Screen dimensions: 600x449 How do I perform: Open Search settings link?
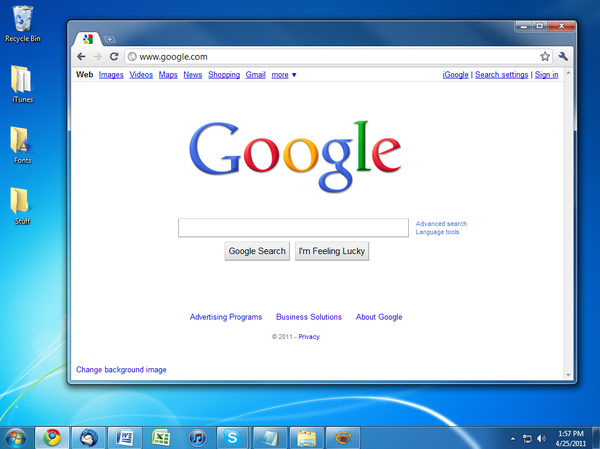tap(501, 75)
